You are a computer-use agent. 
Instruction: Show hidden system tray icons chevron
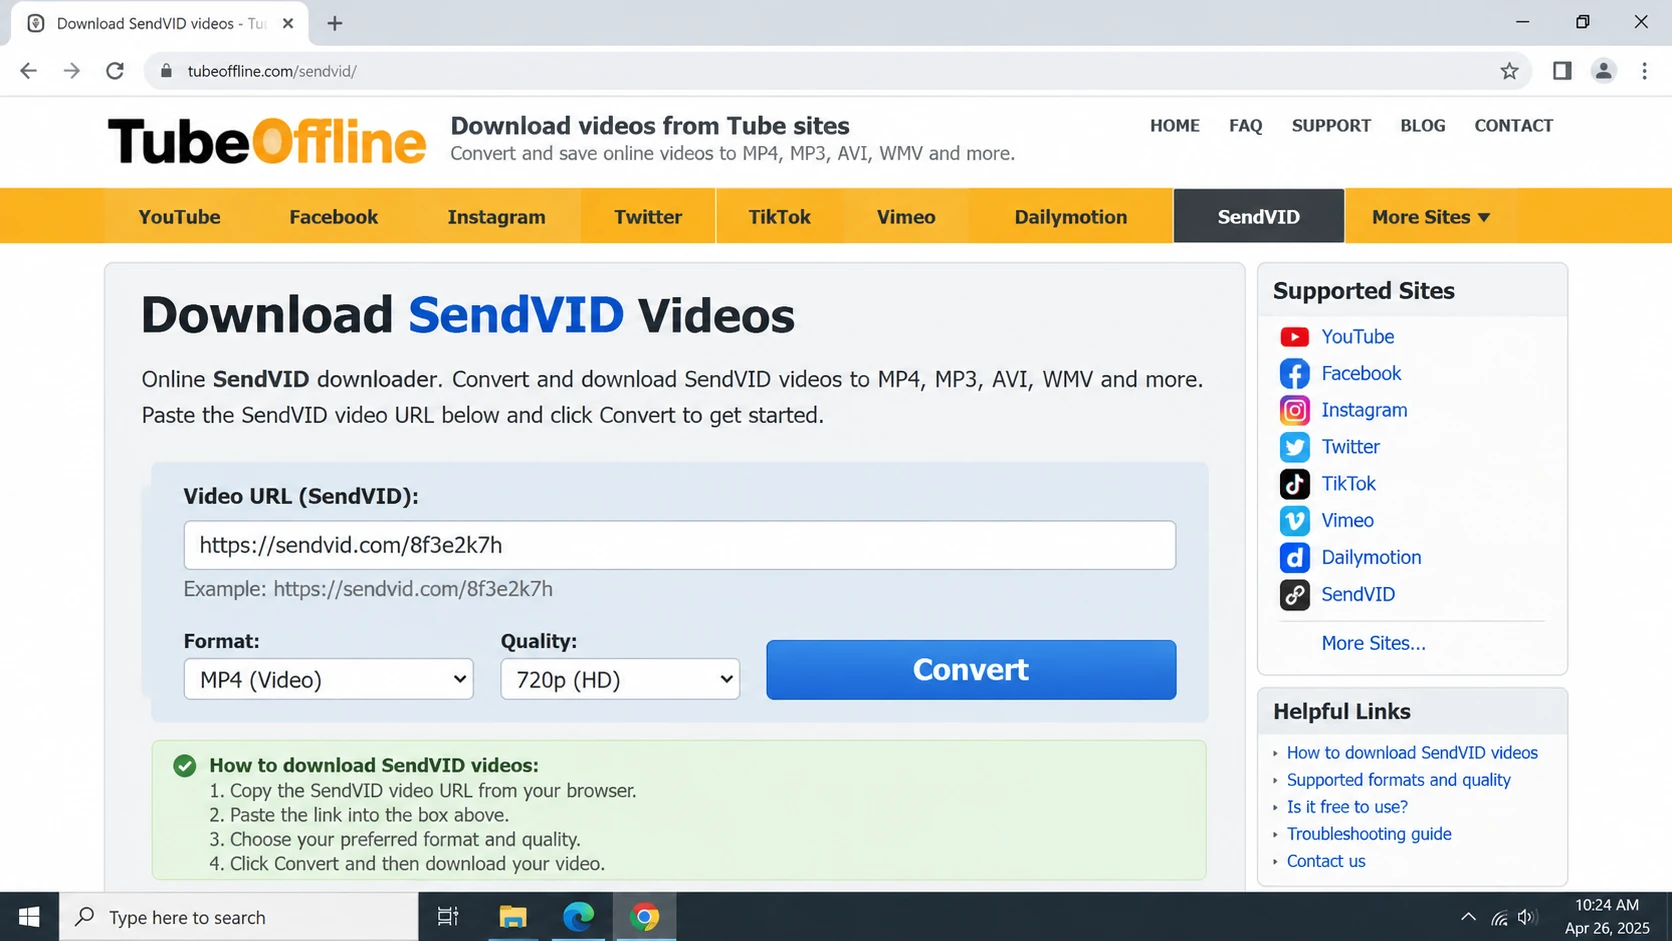coord(1467,917)
